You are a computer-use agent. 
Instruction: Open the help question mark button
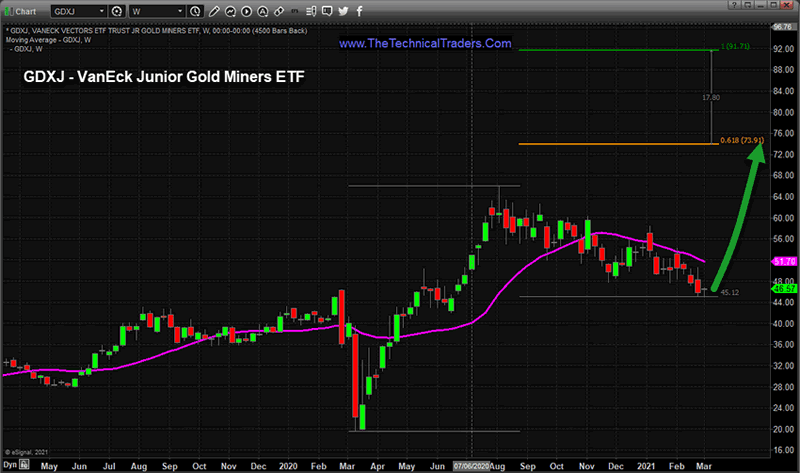[x=734, y=5]
